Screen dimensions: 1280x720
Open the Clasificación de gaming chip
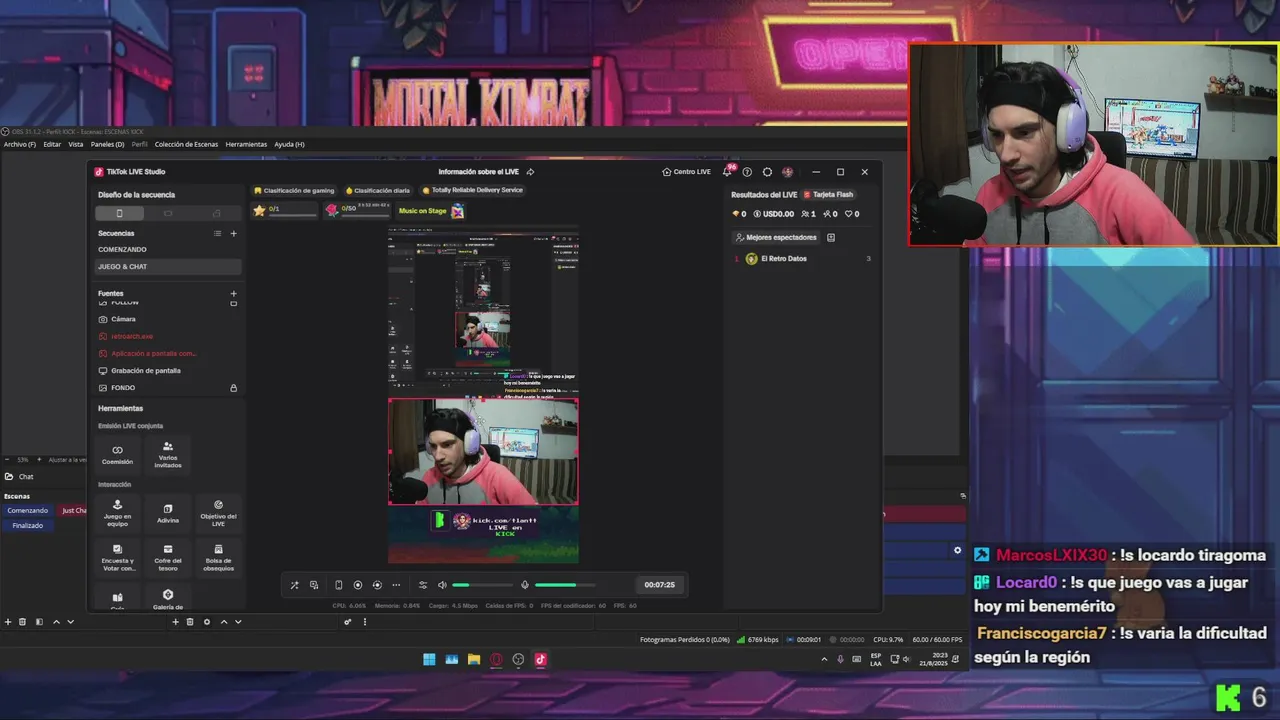pos(294,190)
